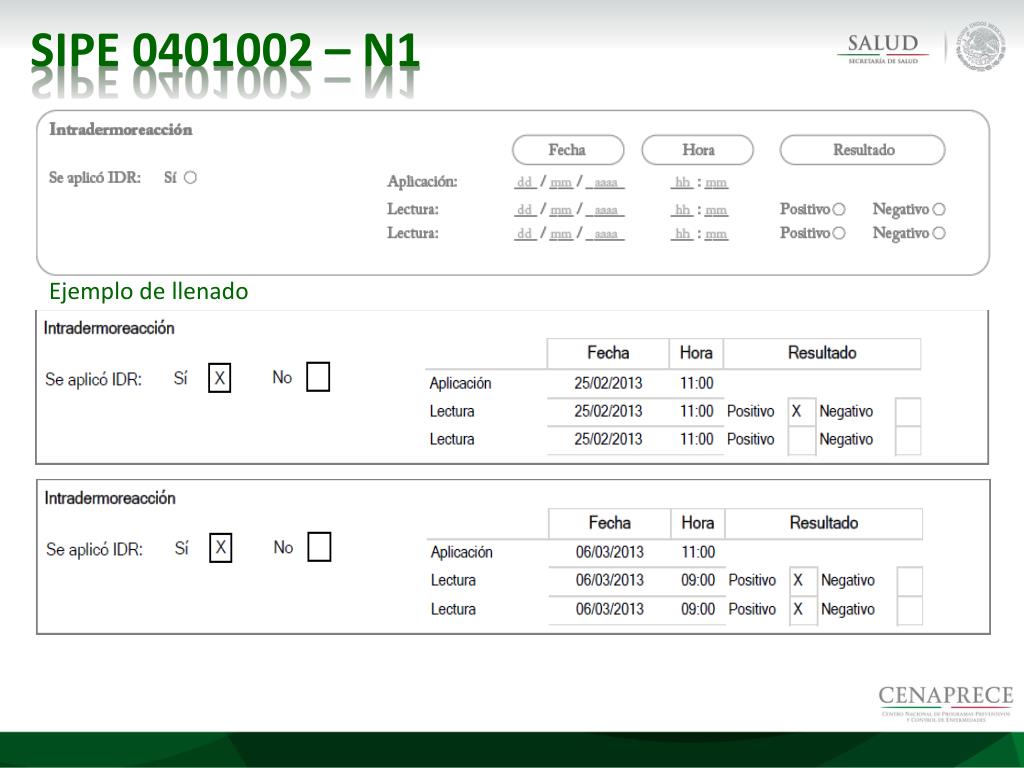
Task: Click the 'Aplicación:' label in blank form
Action: point(423,182)
